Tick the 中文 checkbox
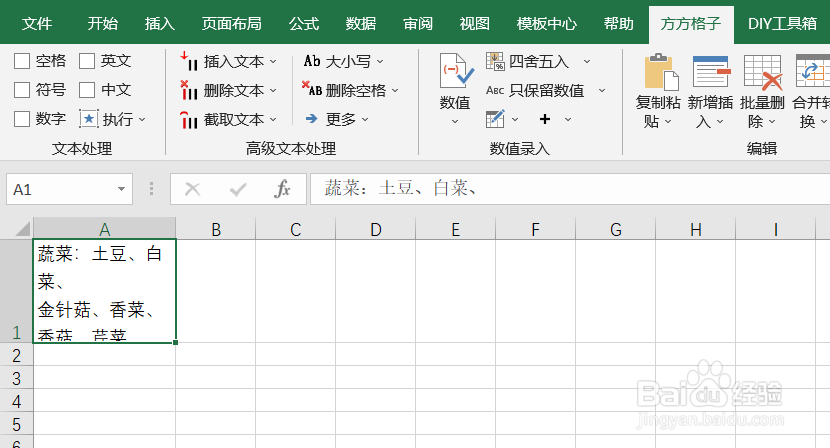The height and width of the screenshot is (448, 830). [87, 90]
